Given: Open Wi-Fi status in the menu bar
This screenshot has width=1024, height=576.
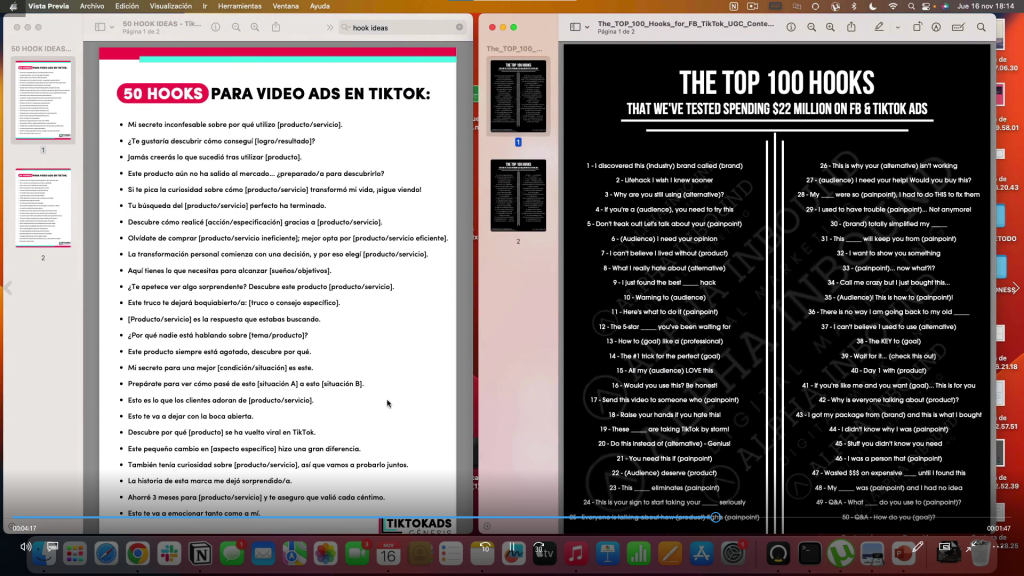Looking at the screenshot, I should pyautogui.click(x=893, y=7).
